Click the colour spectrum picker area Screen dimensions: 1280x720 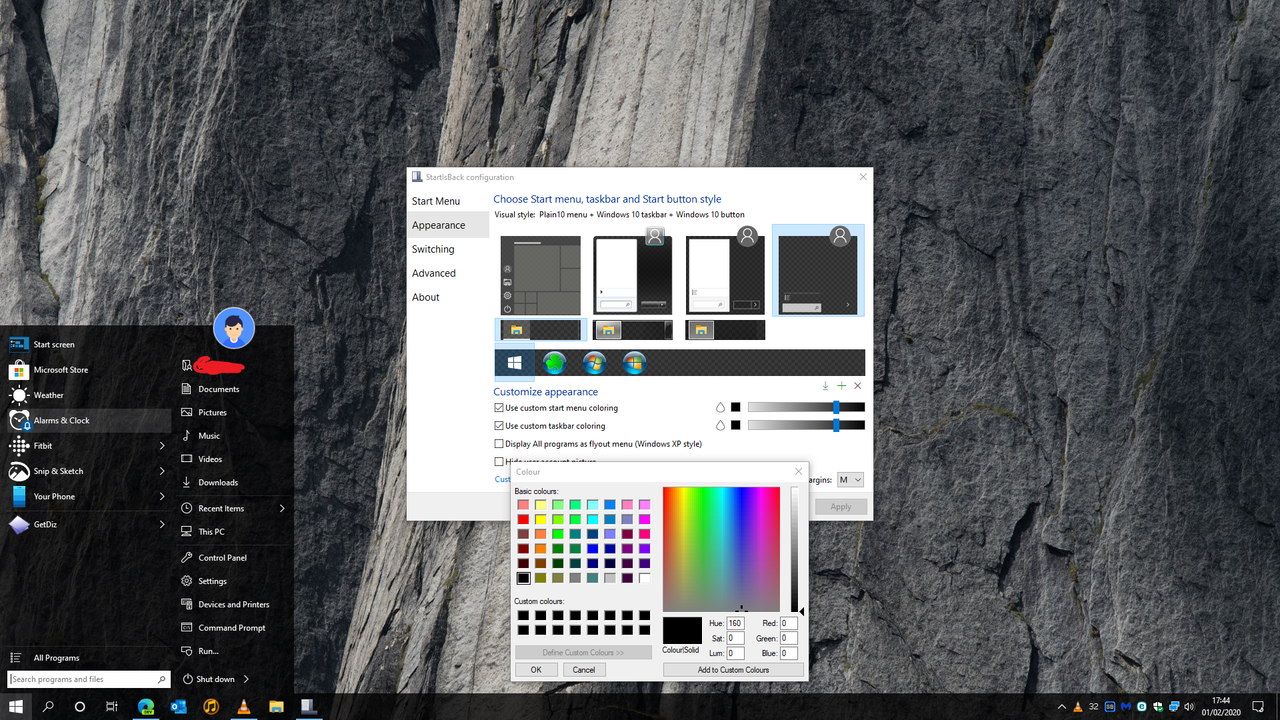[x=721, y=549]
